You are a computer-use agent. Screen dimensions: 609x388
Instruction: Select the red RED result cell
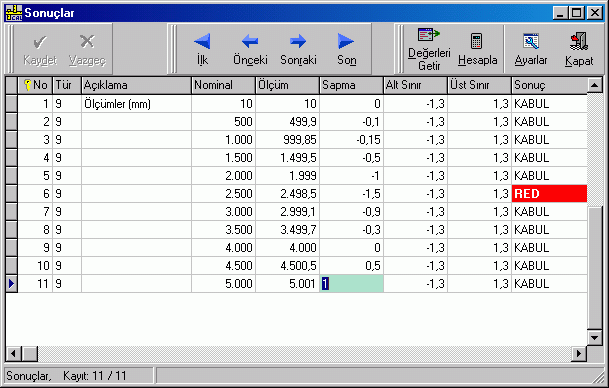click(549, 193)
